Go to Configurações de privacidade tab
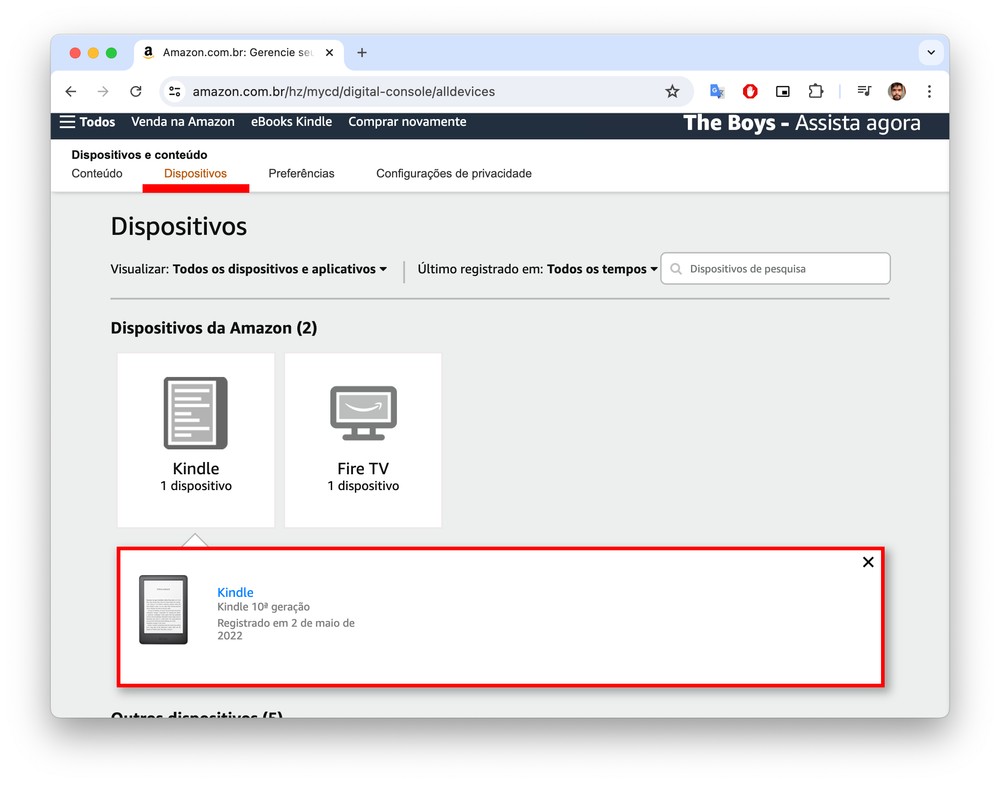1000x785 pixels. tap(454, 173)
